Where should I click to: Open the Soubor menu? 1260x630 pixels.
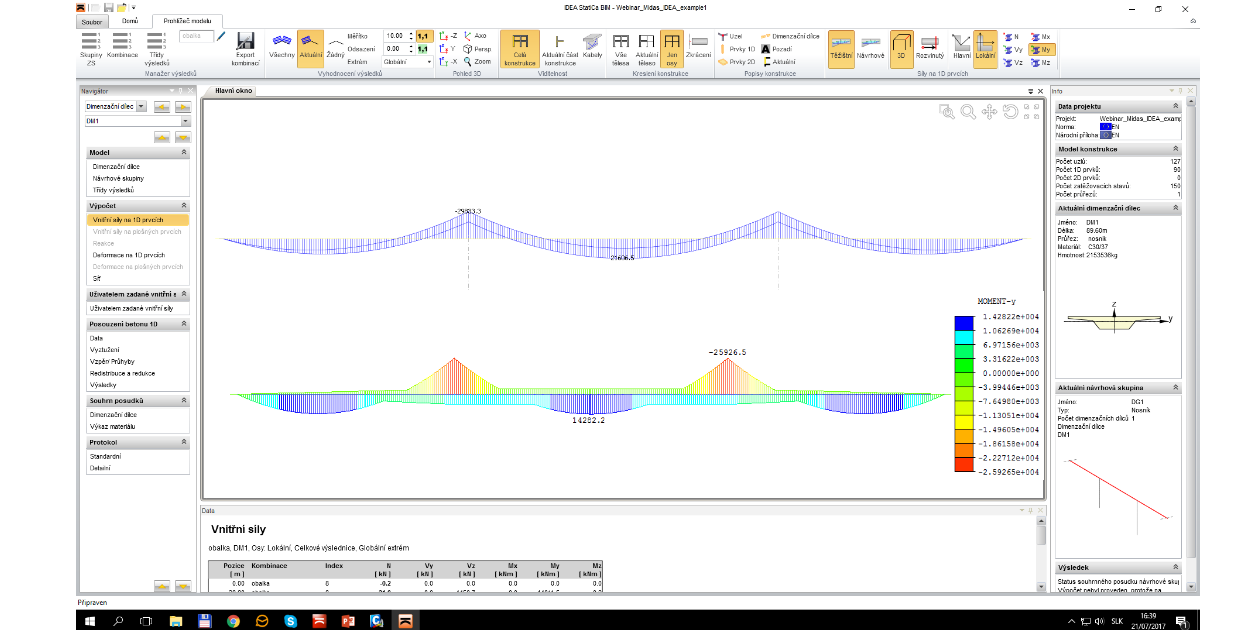pos(93,21)
